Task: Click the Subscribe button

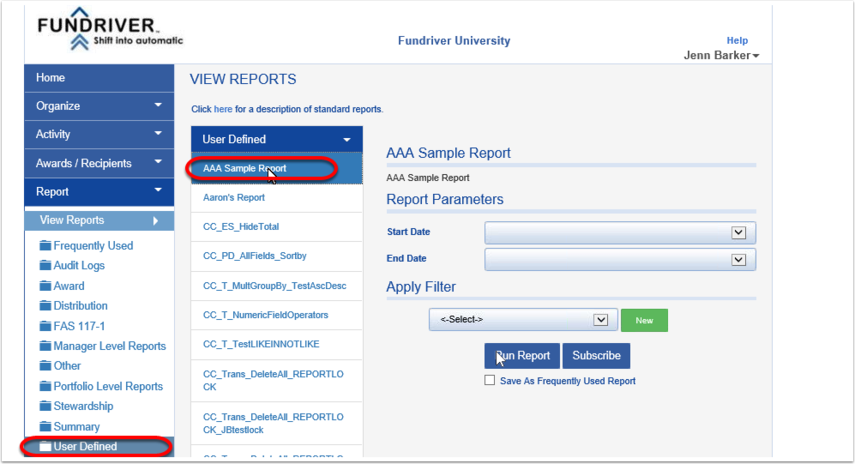Action: point(596,355)
